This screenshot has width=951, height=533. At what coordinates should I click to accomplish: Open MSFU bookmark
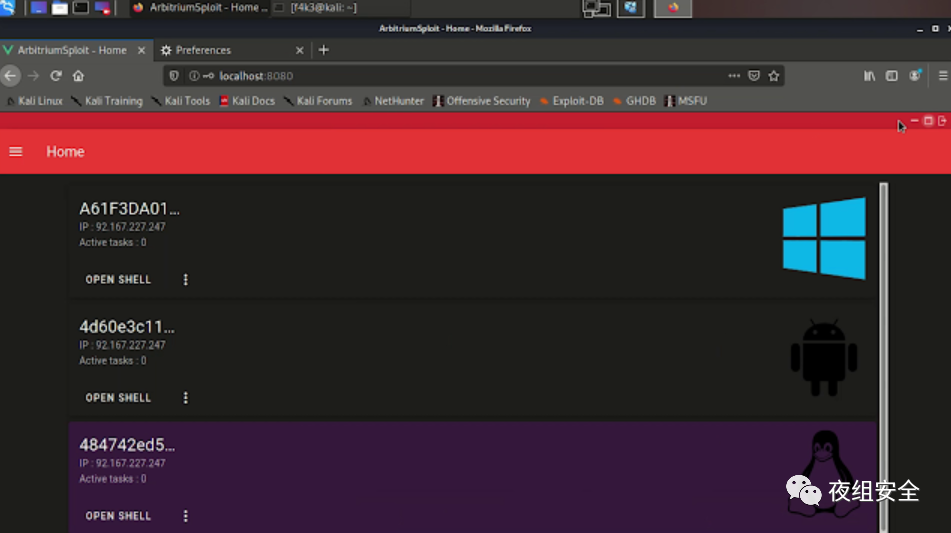(686, 101)
